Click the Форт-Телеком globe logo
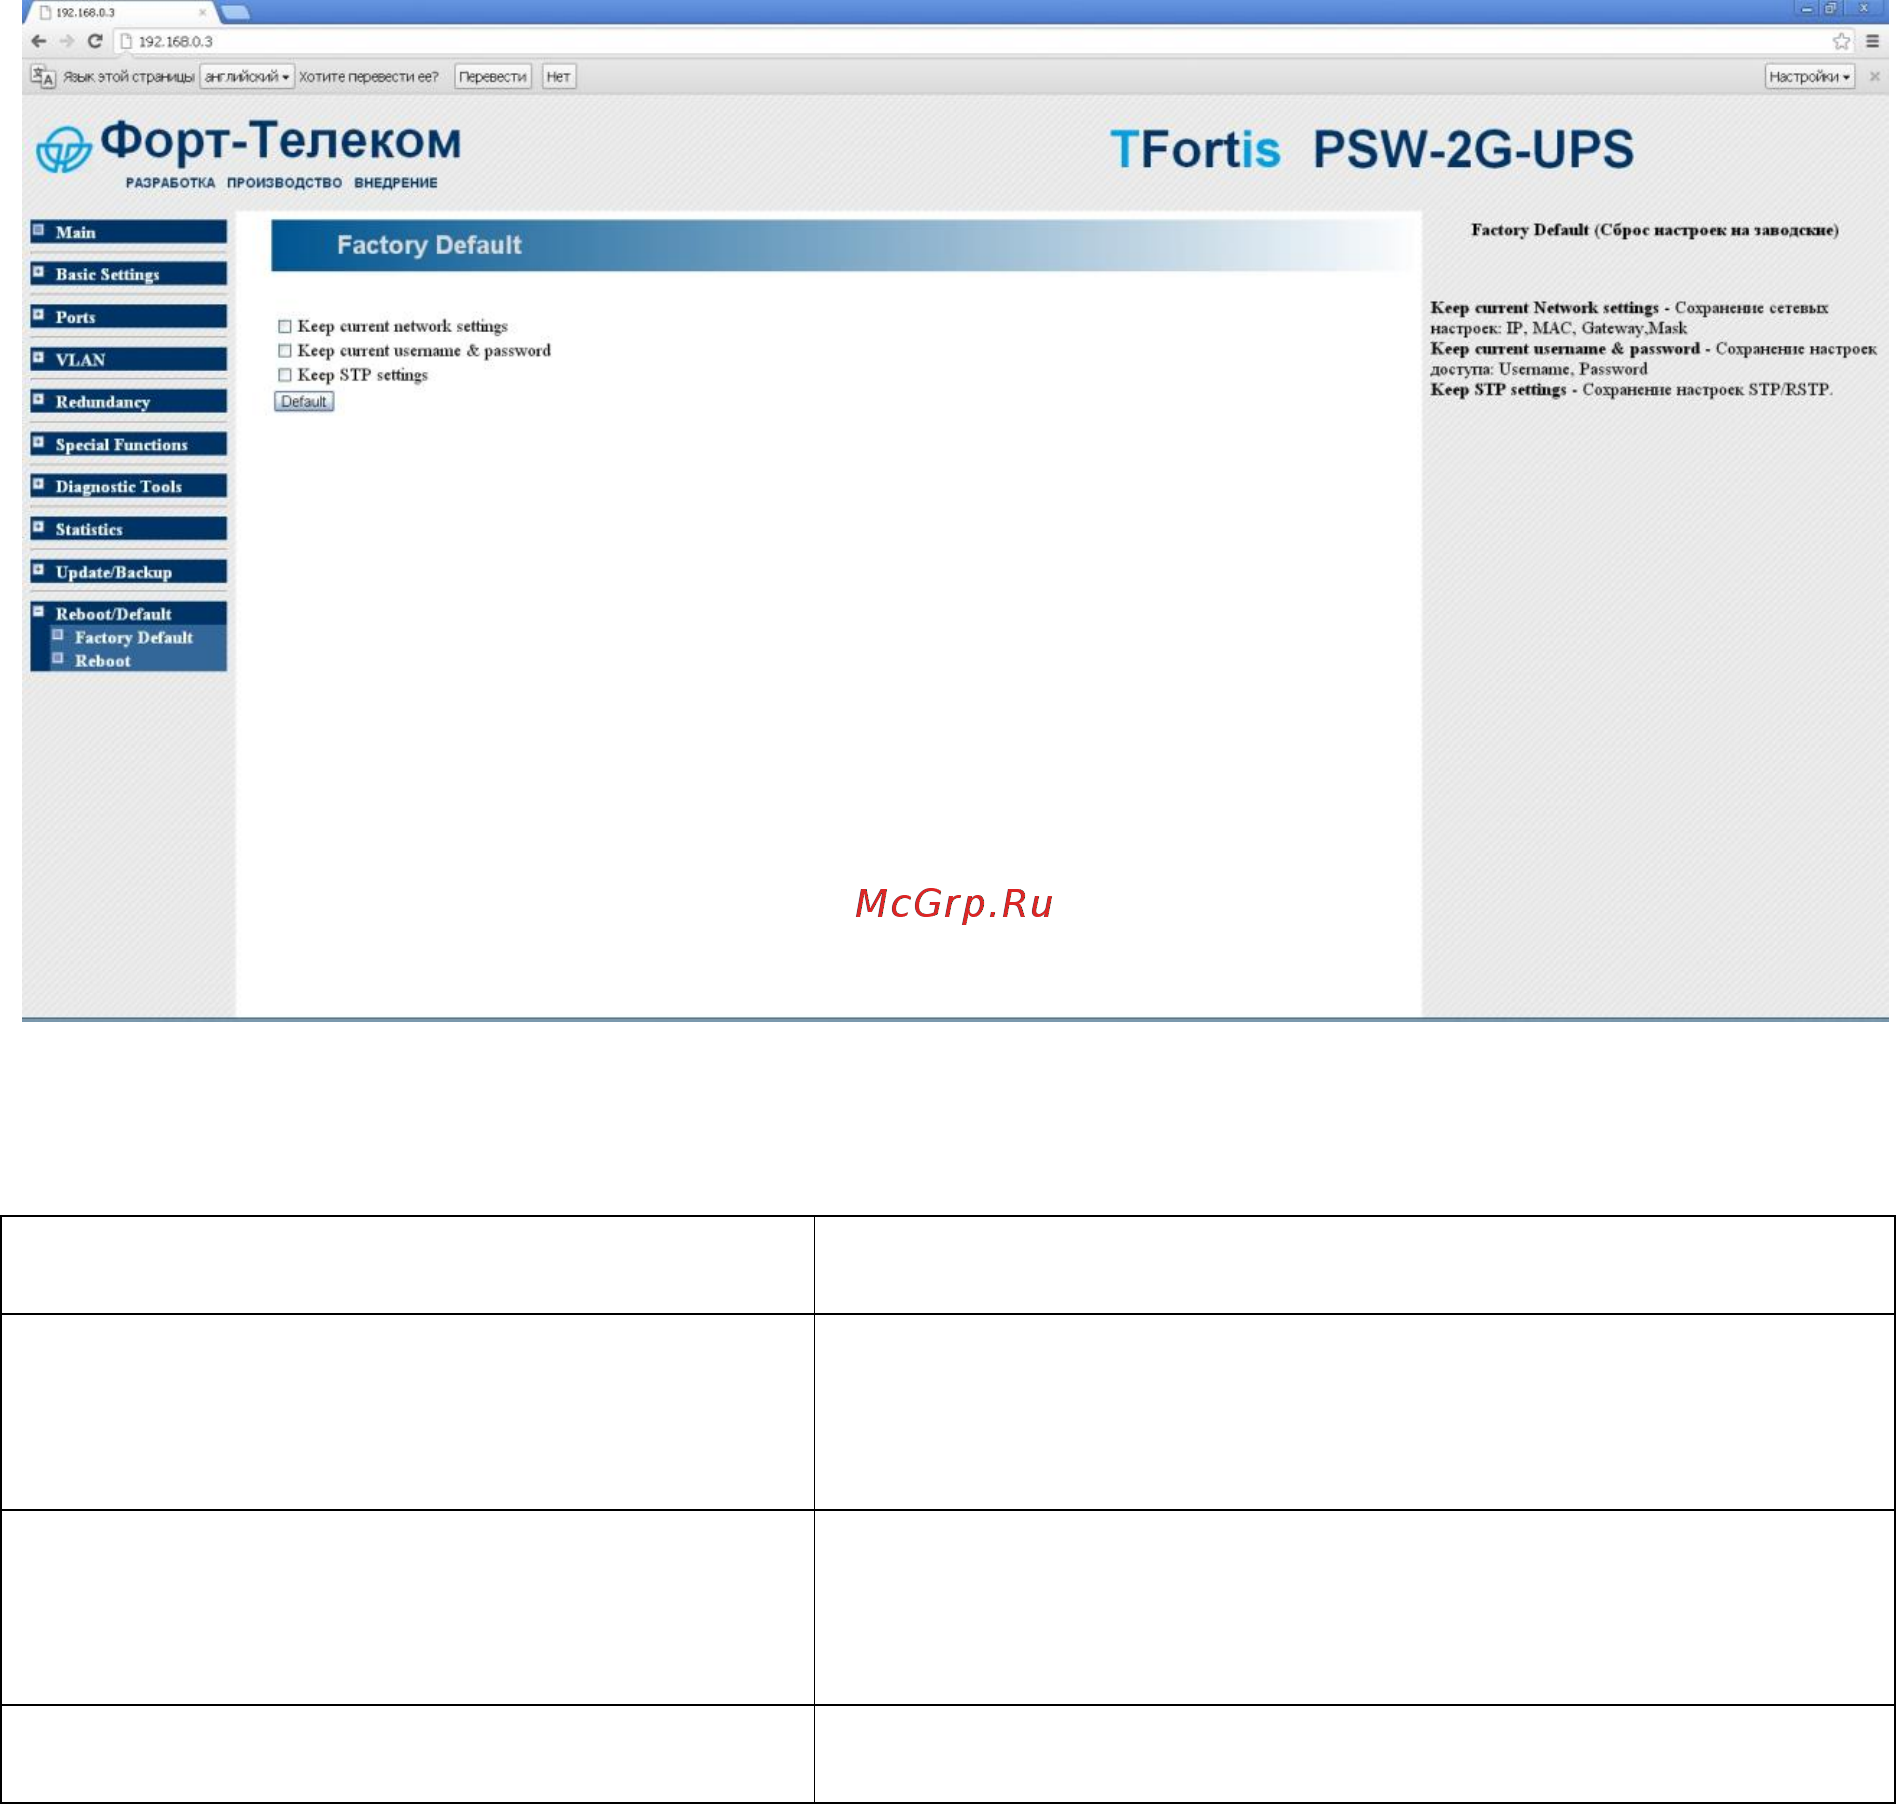 [x=63, y=150]
